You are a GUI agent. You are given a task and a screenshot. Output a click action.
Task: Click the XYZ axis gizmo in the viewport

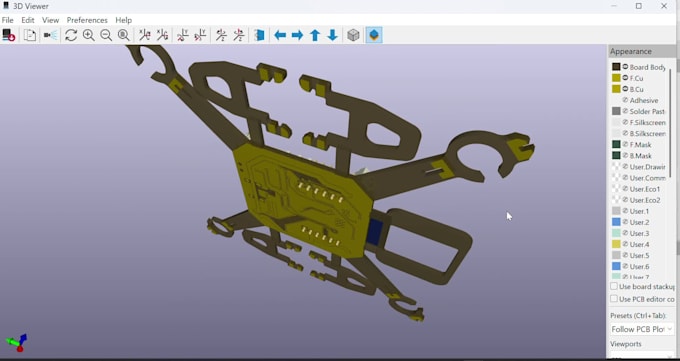(x=16, y=342)
